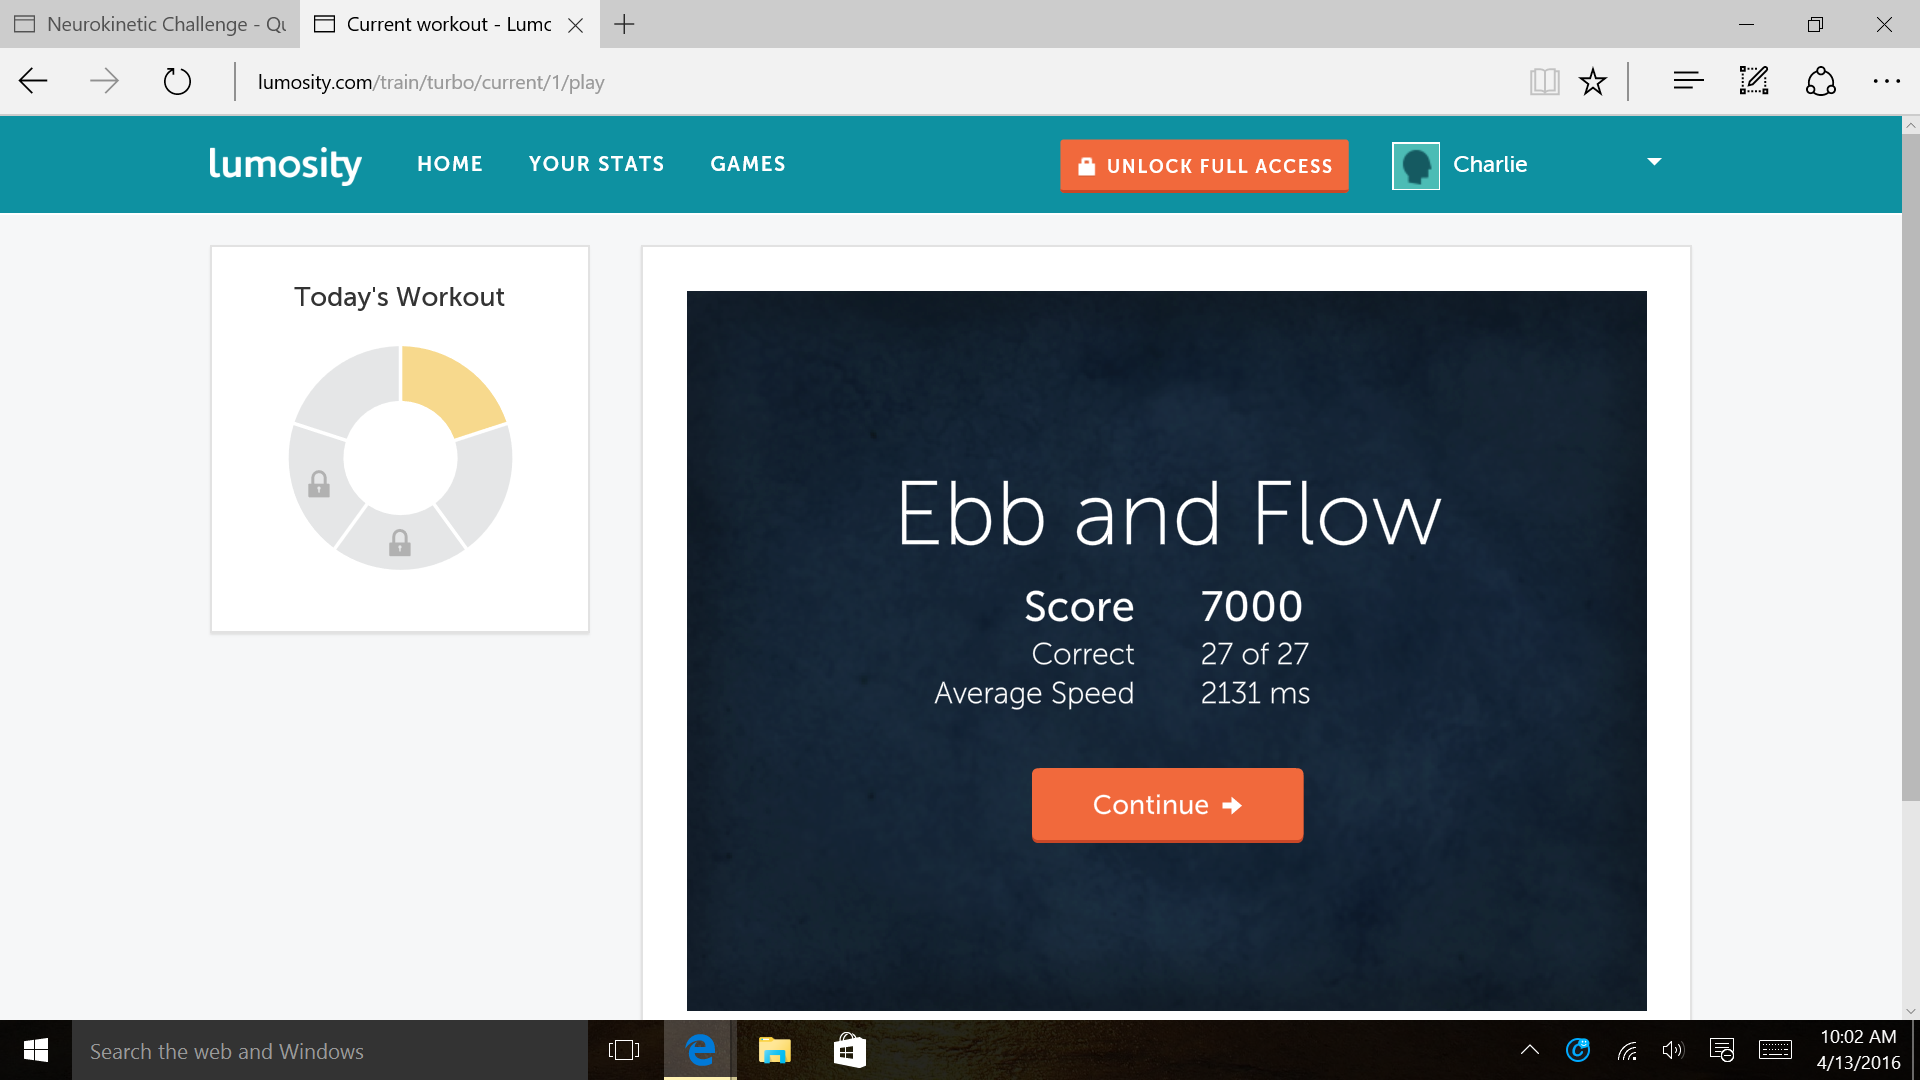Click the '27 of 27' correct value
The width and height of the screenshot is (1920, 1080).
1254,654
